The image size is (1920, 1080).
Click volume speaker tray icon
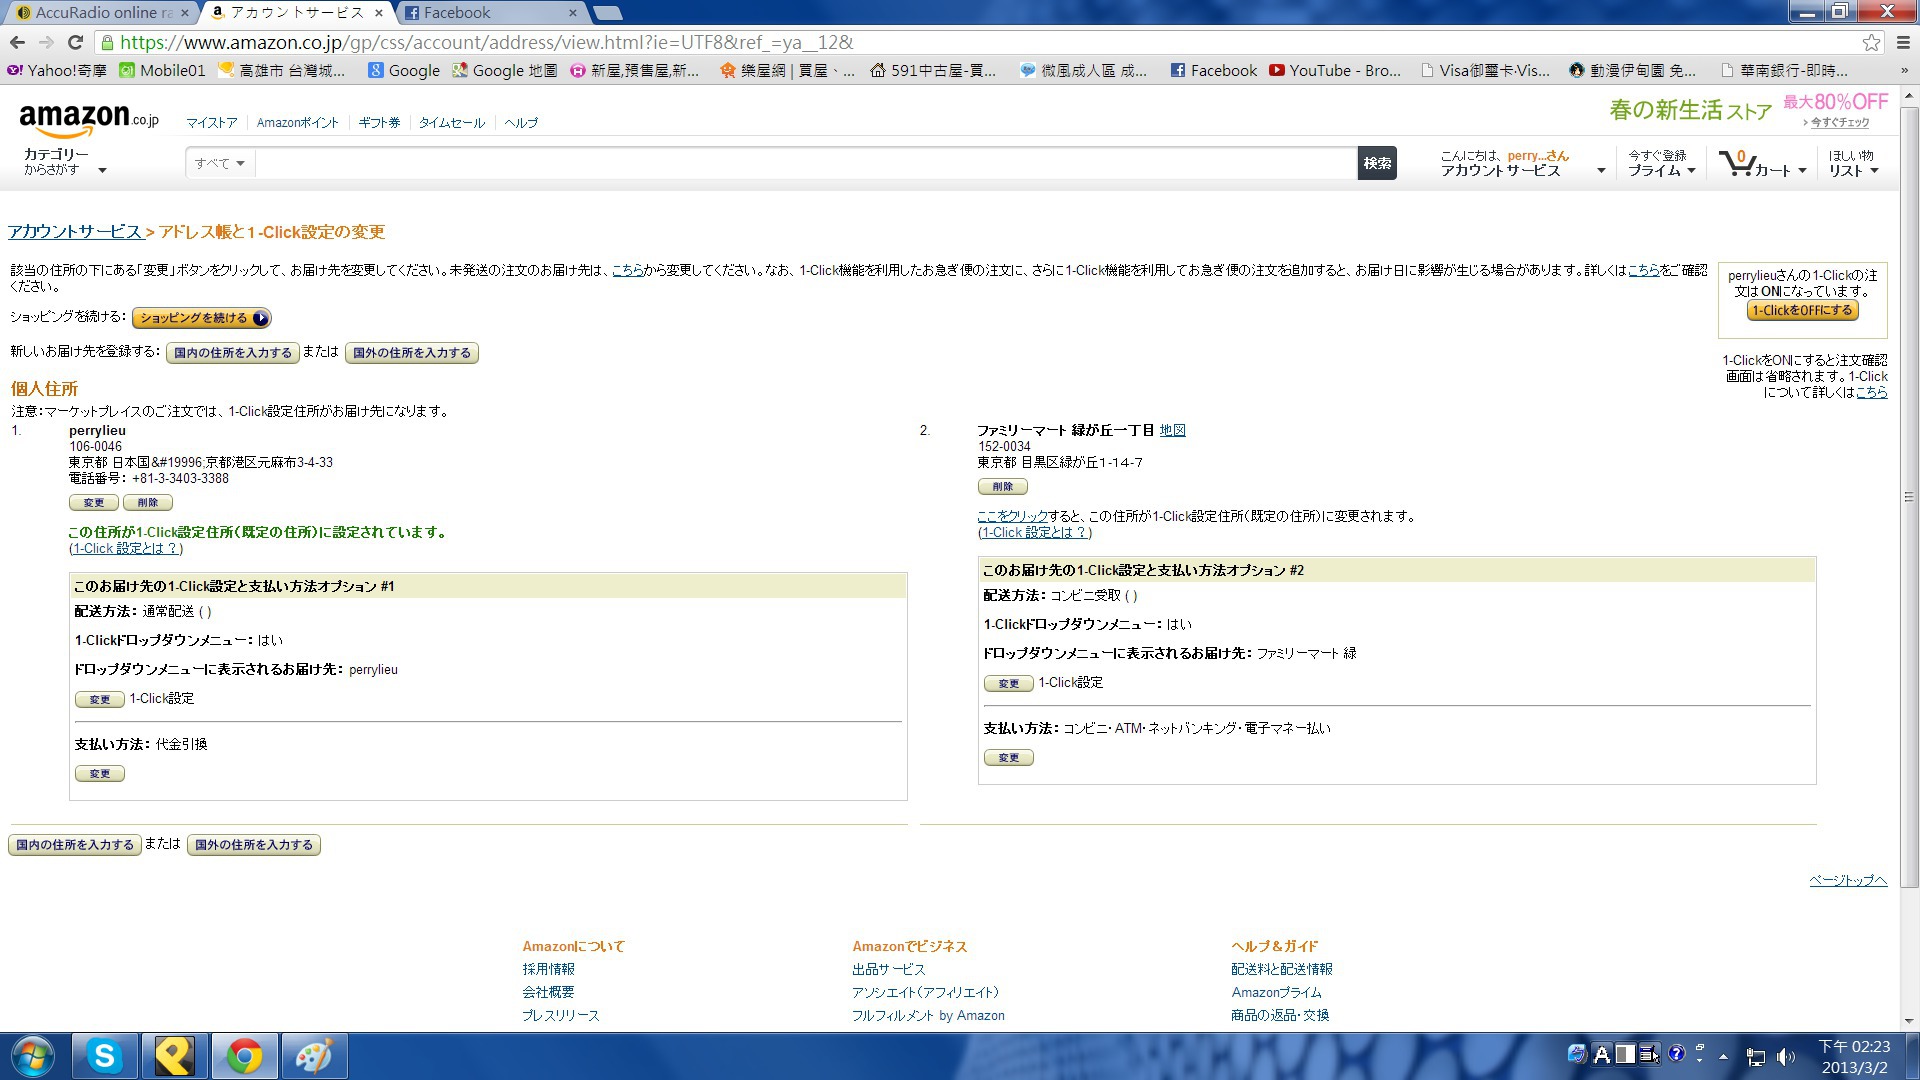click(1786, 1056)
